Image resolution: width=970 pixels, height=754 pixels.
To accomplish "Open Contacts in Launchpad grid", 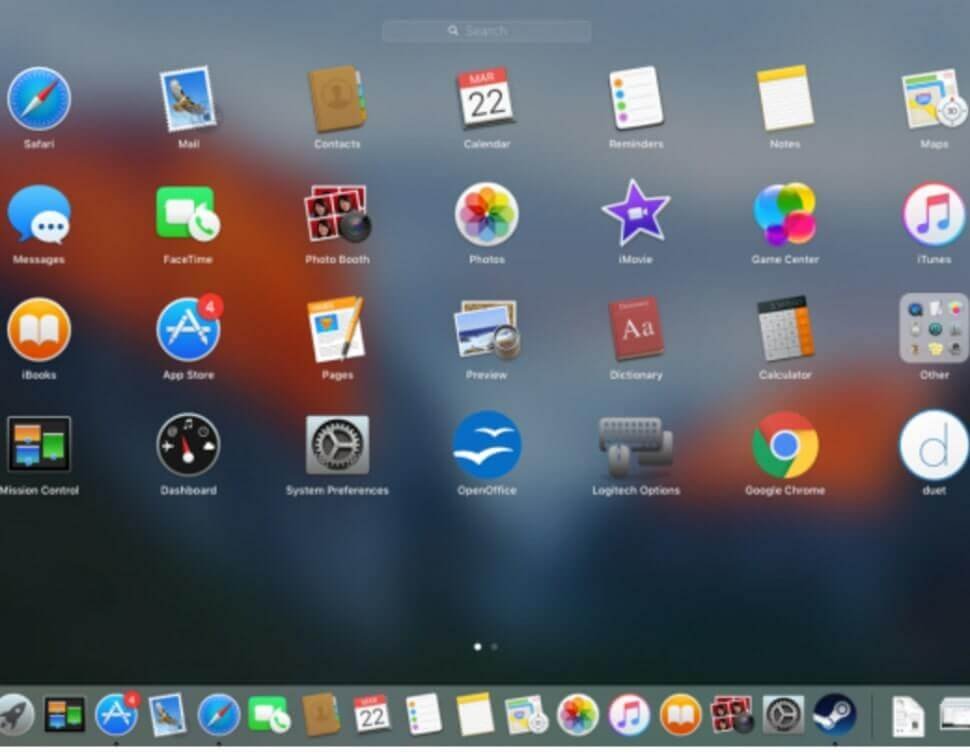I will pyautogui.click(x=337, y=99).
